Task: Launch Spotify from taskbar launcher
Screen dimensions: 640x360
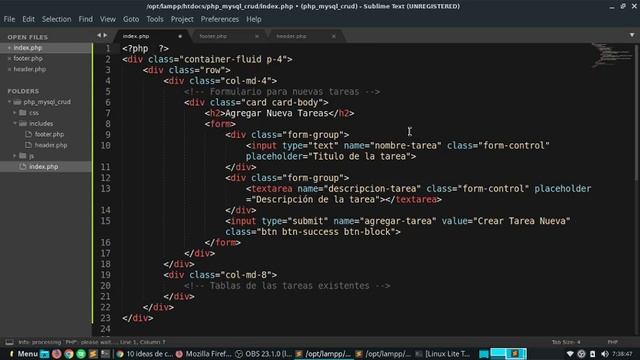Action: point(81,354)
